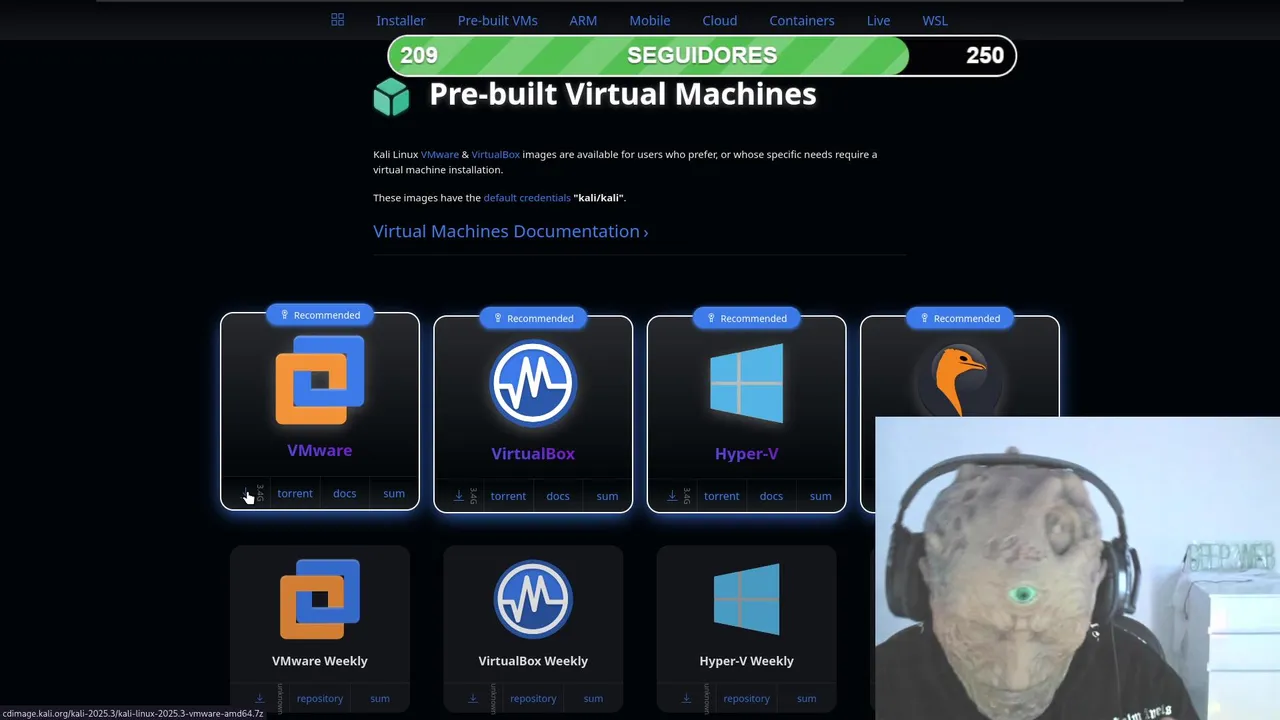Download Hyper-V Weekly via arrow icon

686,698
